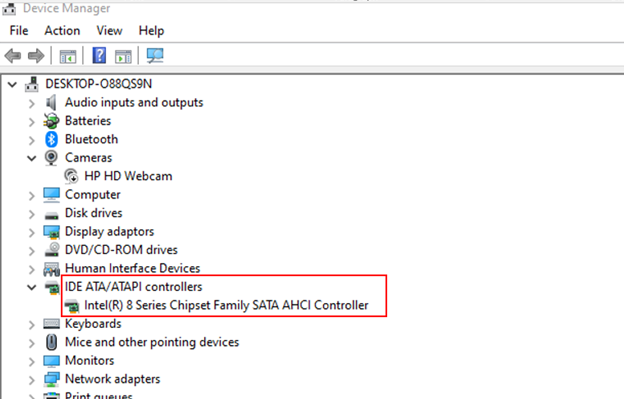This screenshot has width=624, height=399.
Task: Expand the Network adapters category
Action: pyautogui.click(x=31, y=380)
